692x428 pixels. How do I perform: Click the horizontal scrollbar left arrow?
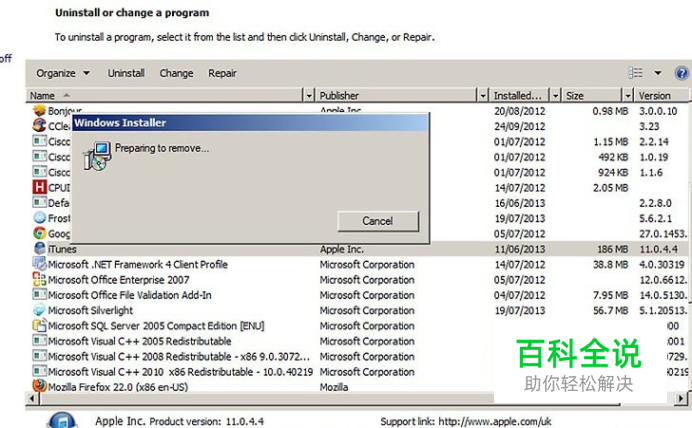pos(32,398)
